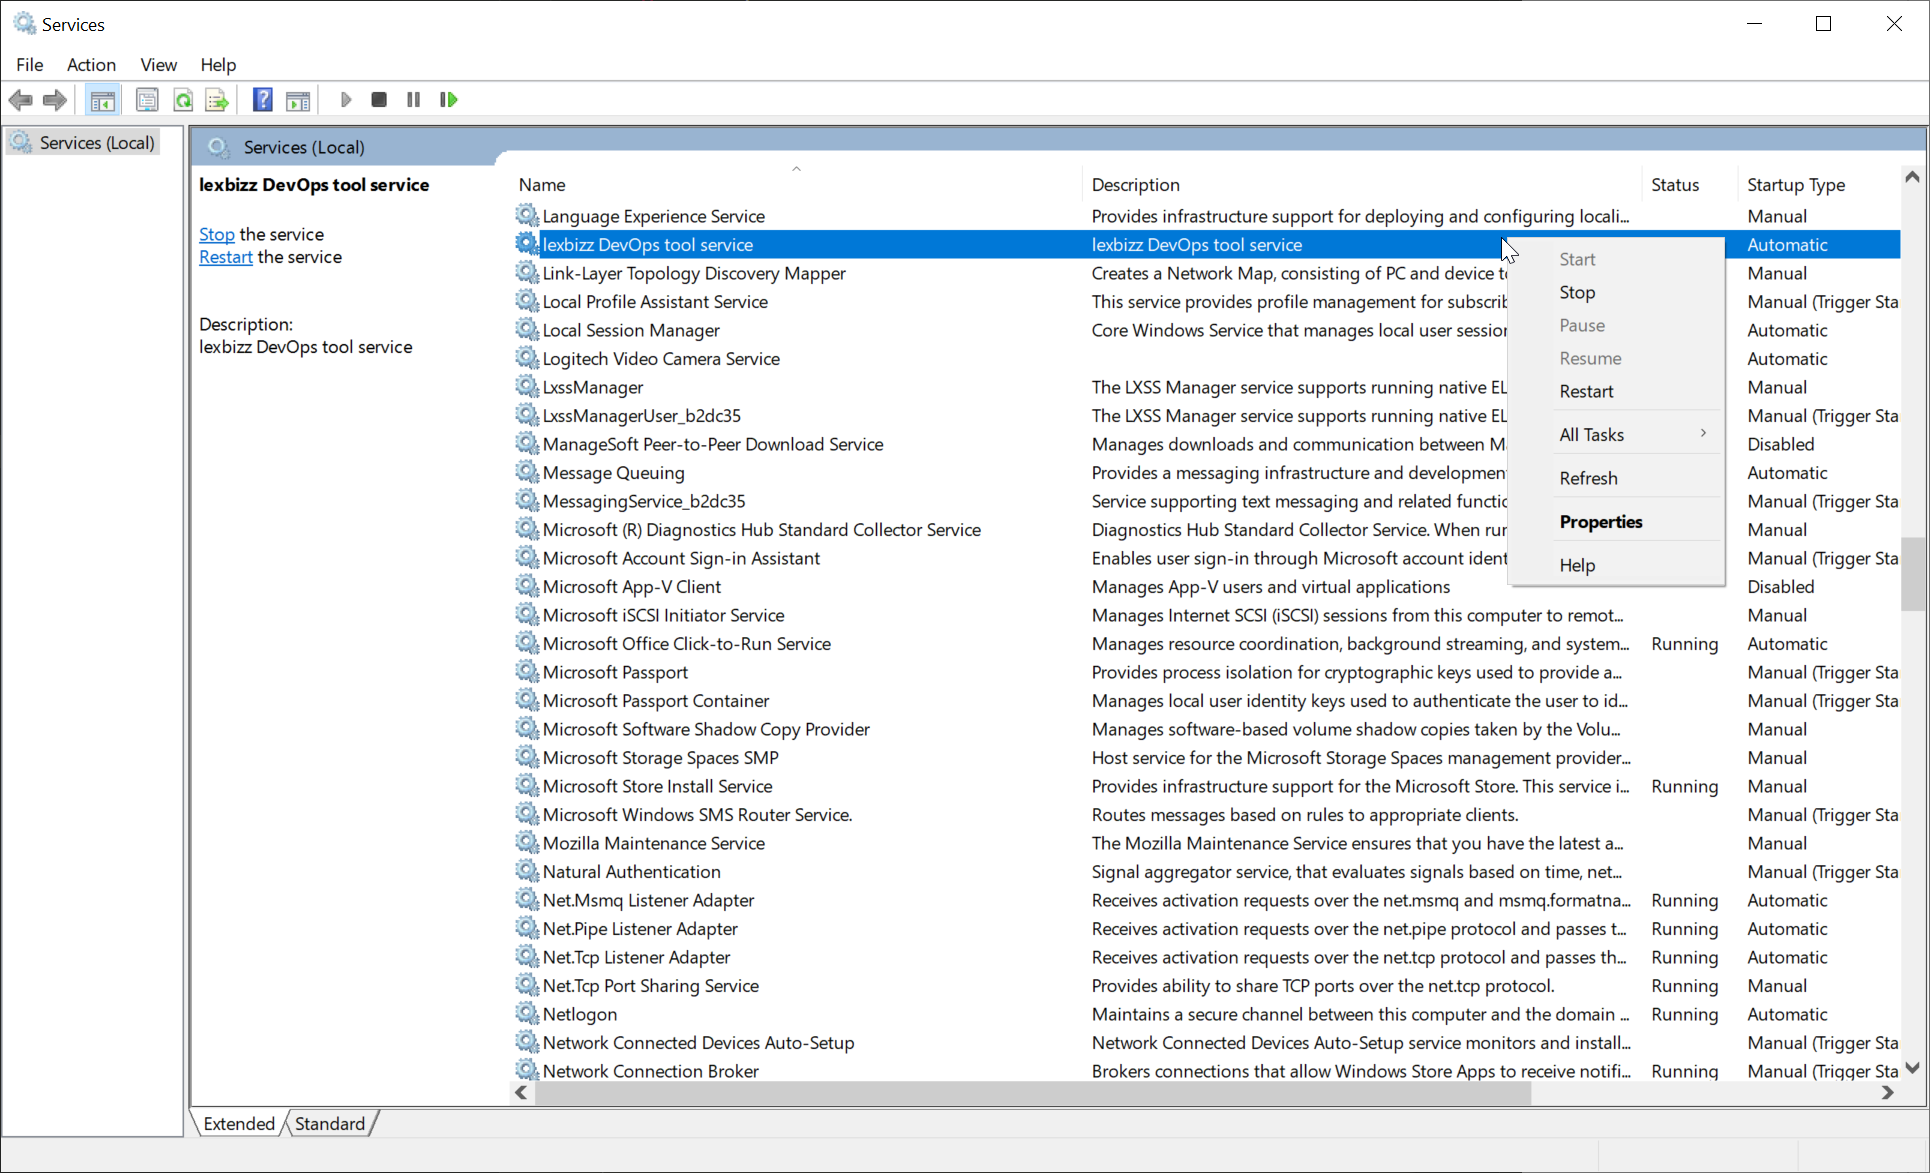
Task: Click the Stop the service link
Action: [216, 234]
